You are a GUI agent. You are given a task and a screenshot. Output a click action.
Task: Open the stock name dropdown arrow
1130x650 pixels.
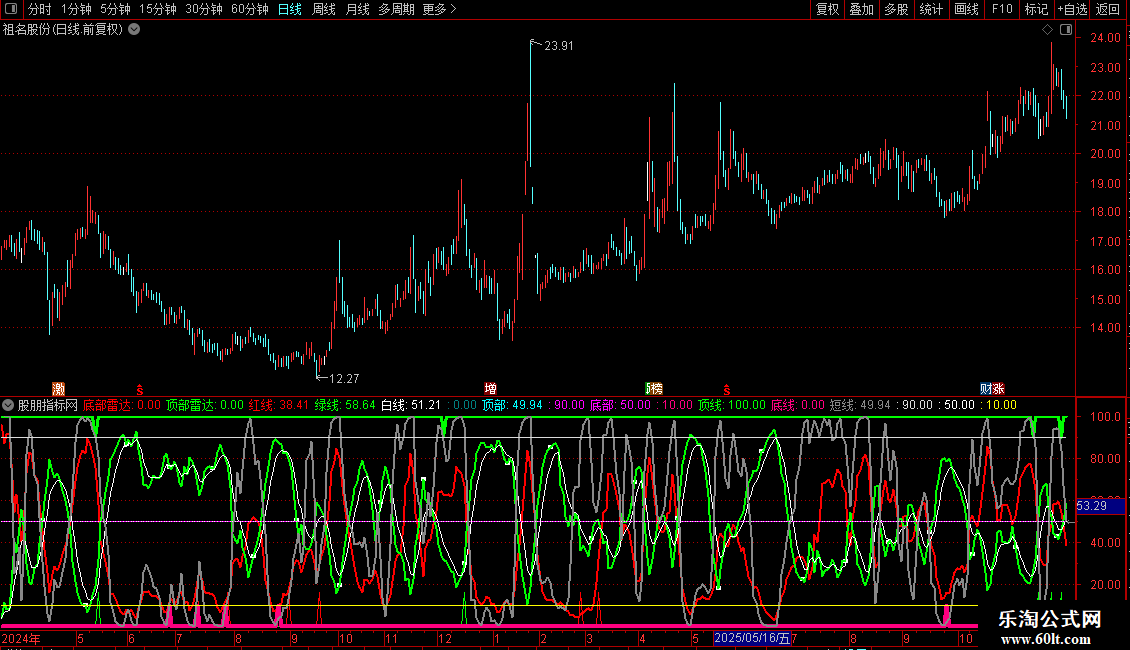click(134, 29)
